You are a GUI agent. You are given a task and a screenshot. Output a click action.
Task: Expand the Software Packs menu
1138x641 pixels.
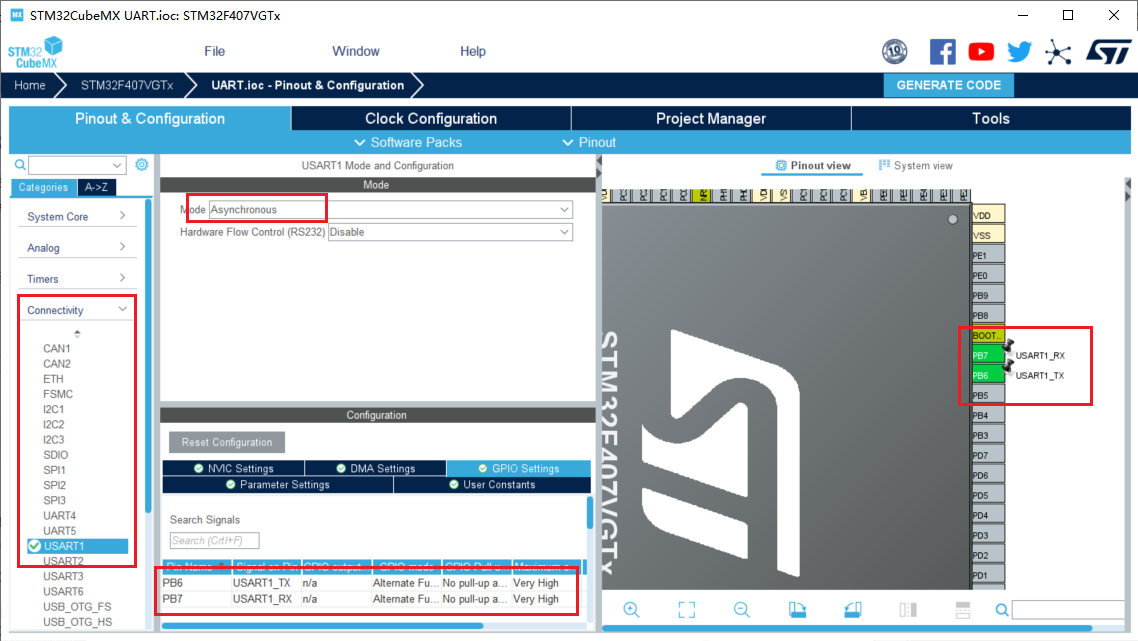[408, 142]
